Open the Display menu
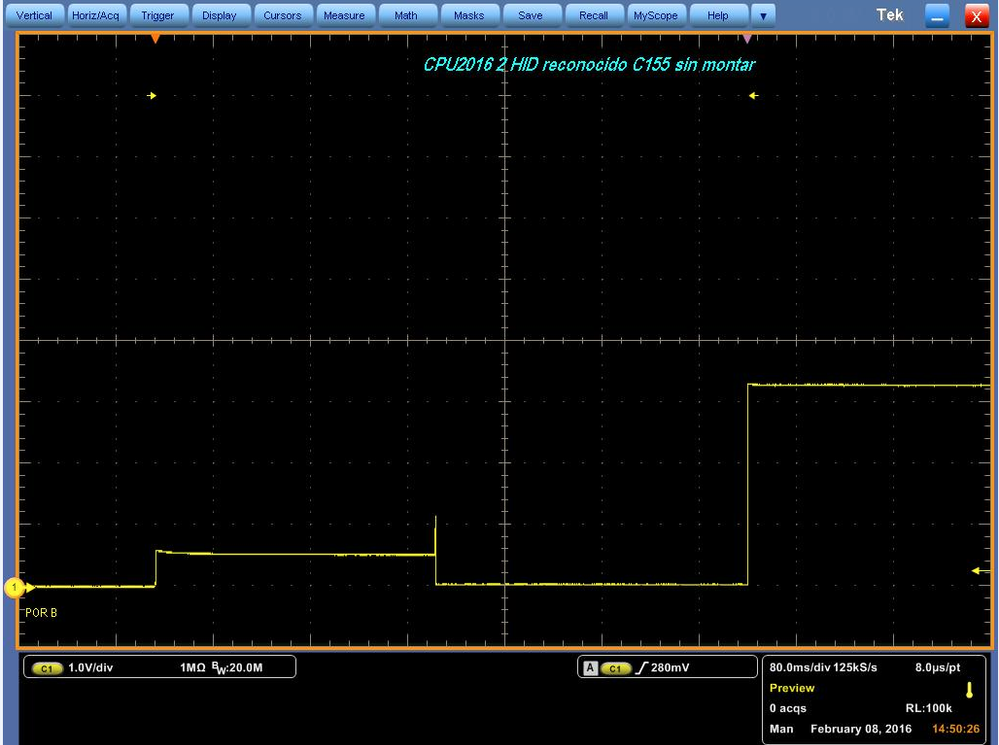The image size is (999, 745). tap(219, 15)
